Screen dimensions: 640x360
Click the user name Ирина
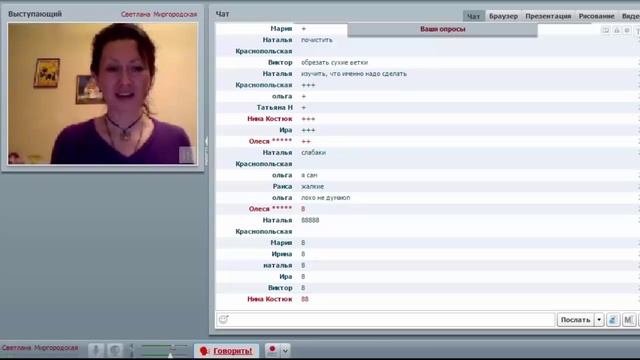[282, 254]
